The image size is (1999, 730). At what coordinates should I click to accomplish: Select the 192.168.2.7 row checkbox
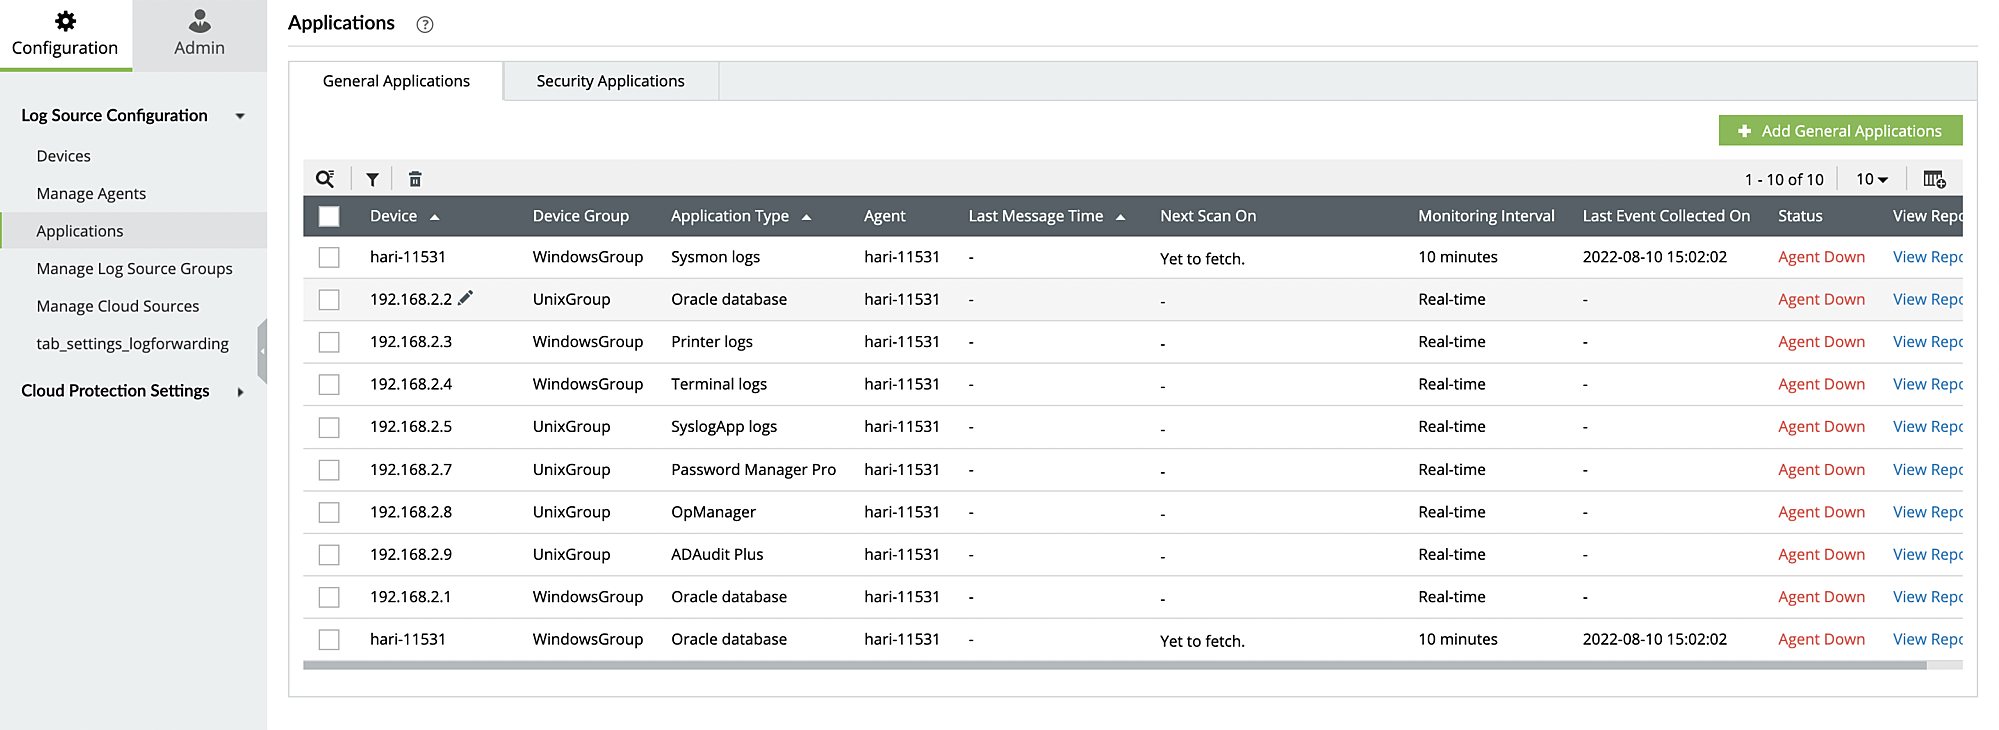pyautogui.click(x=329, y=470)
